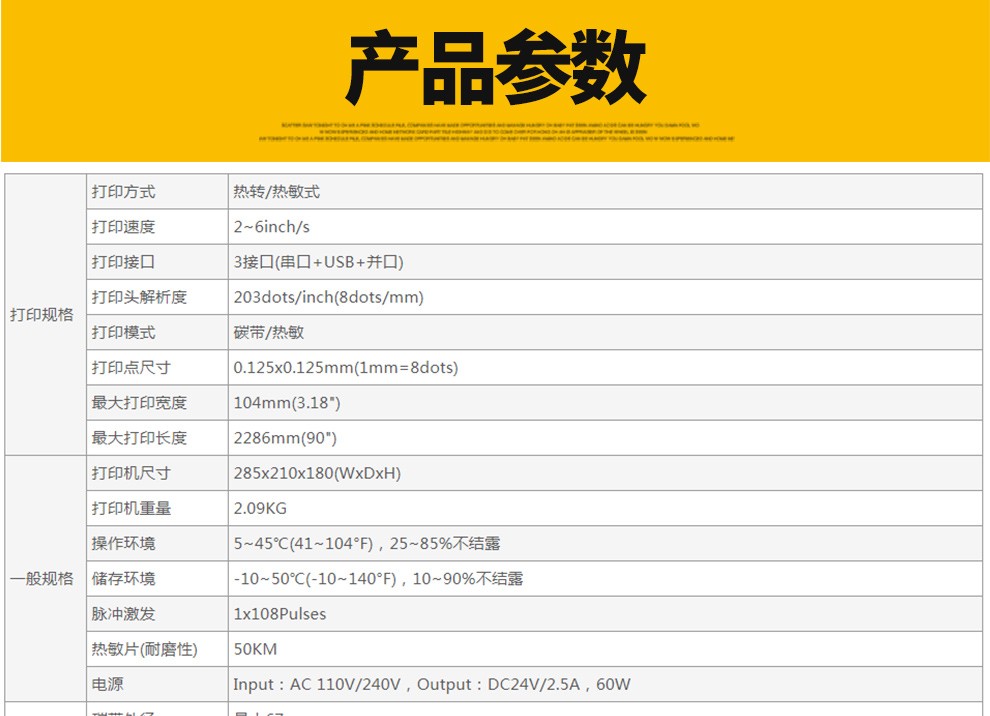Select the 50KM value

click(x=255, y=649)
